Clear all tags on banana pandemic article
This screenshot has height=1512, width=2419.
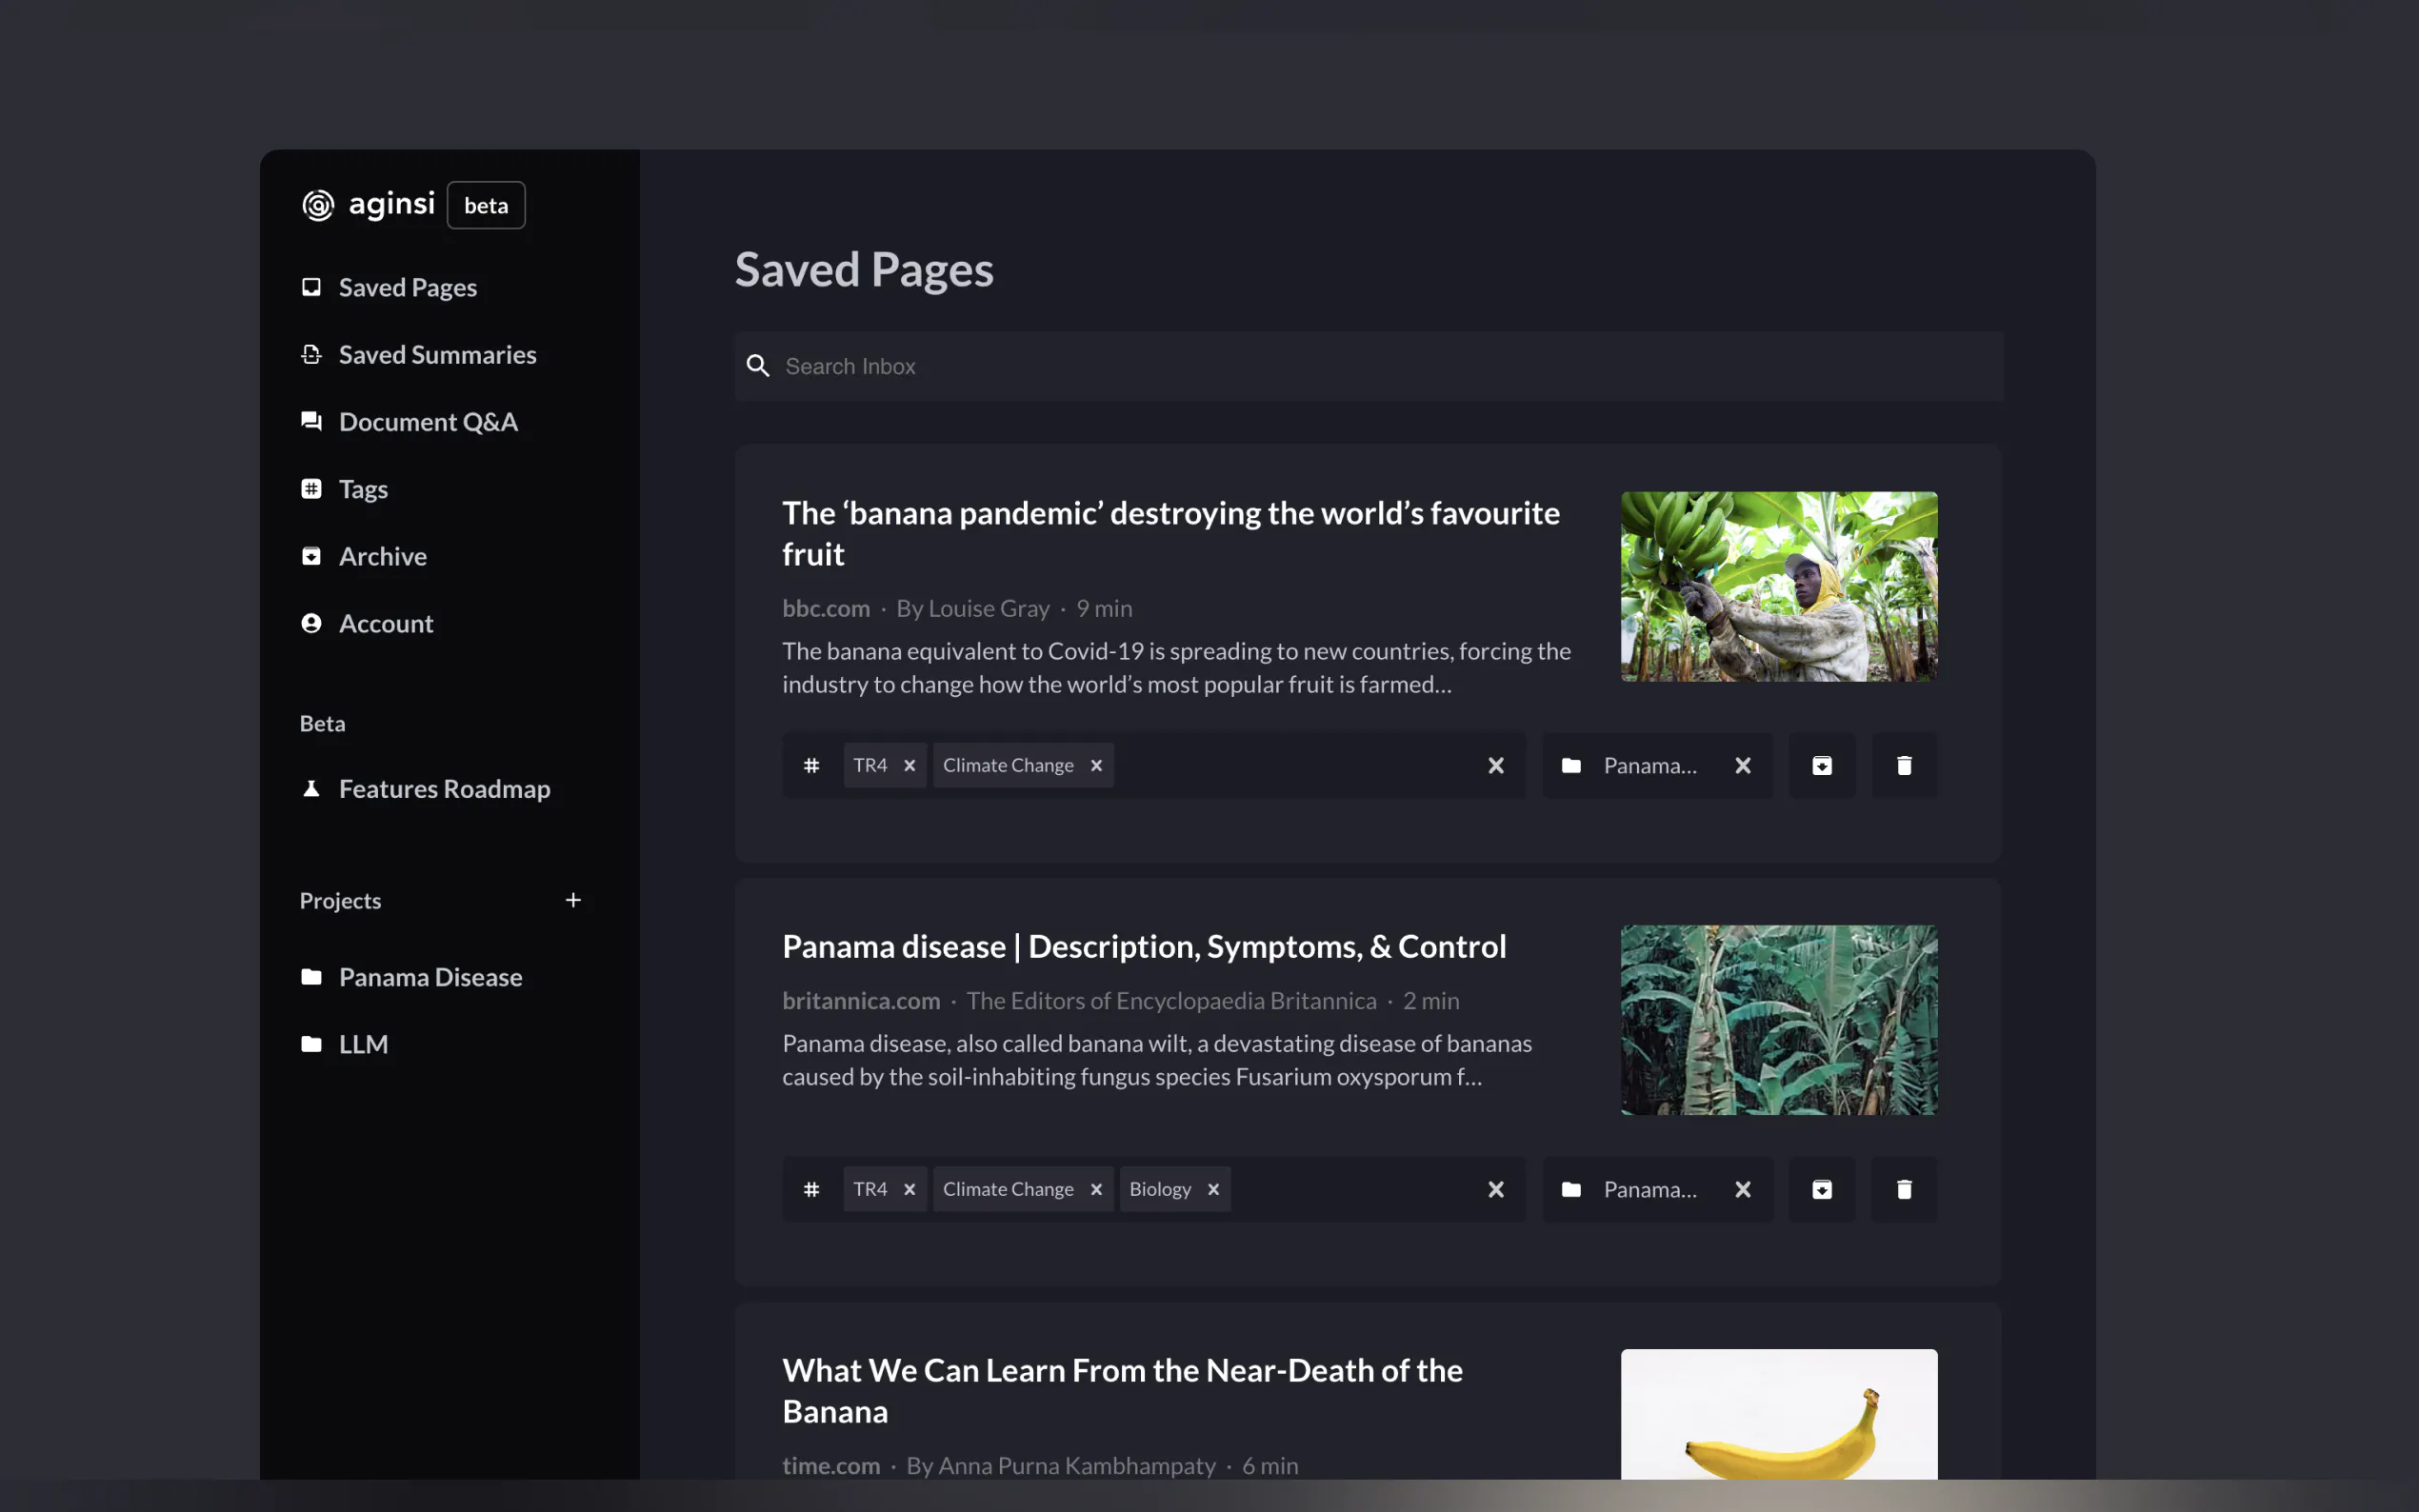click(1495, 765)
